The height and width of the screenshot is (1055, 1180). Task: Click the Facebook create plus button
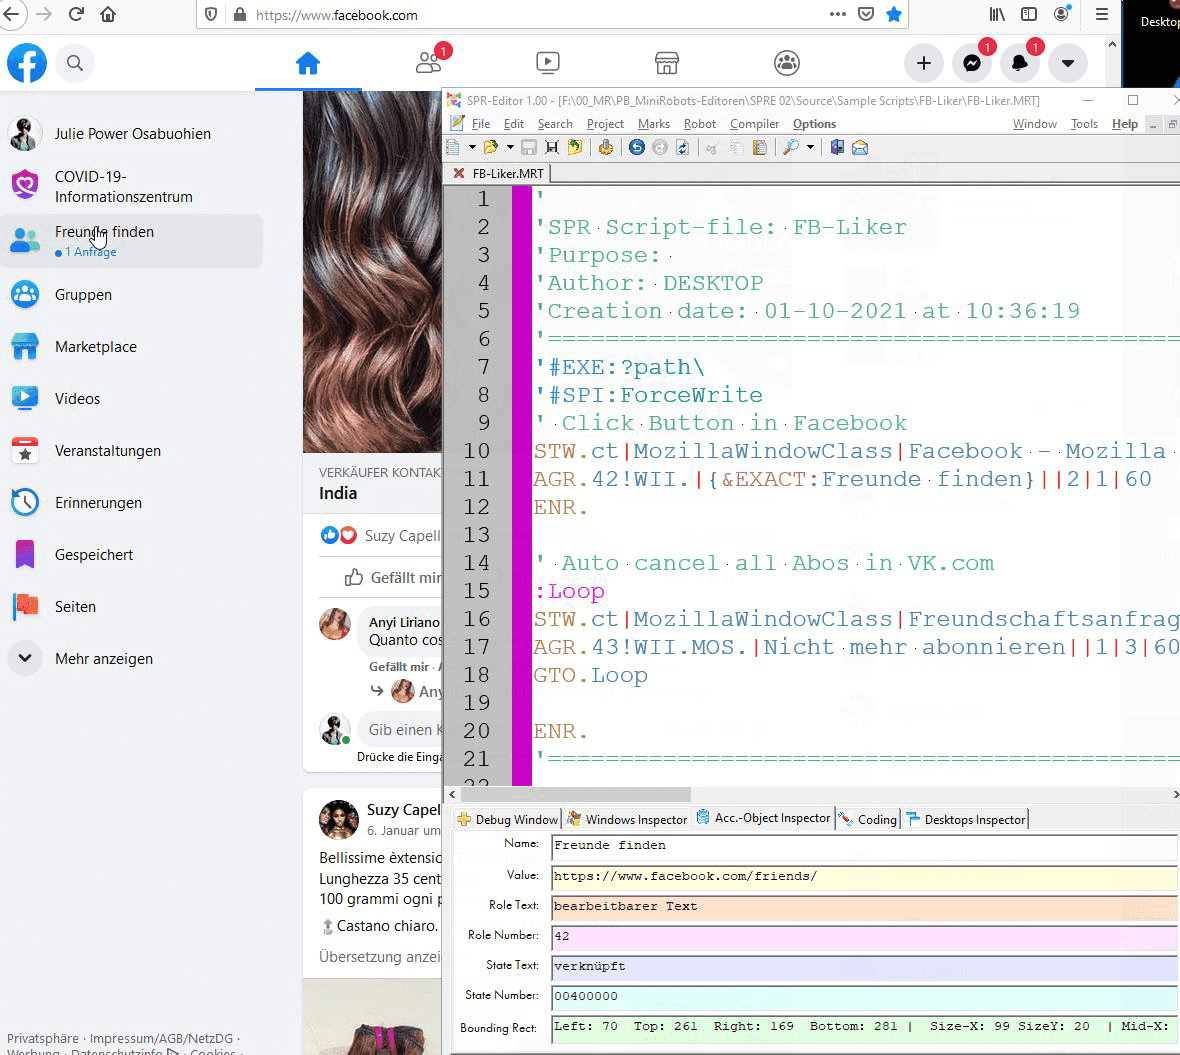923,63
